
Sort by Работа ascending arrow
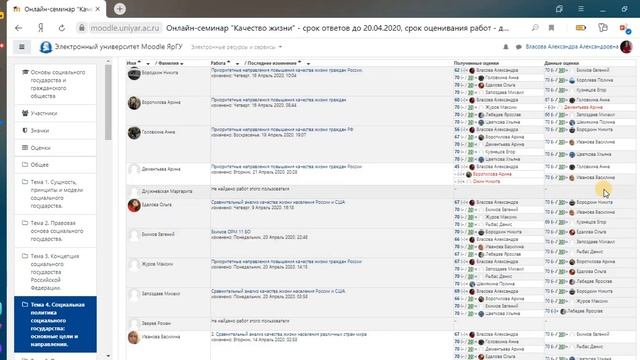(229, 62)
